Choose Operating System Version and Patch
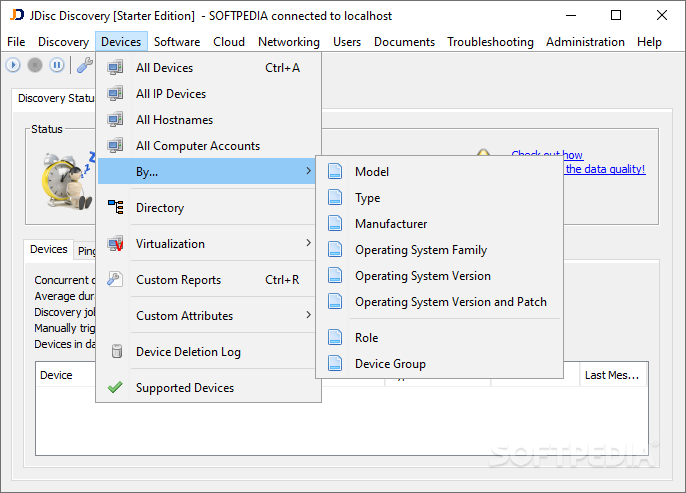686x493 pixels. [439, 301]
